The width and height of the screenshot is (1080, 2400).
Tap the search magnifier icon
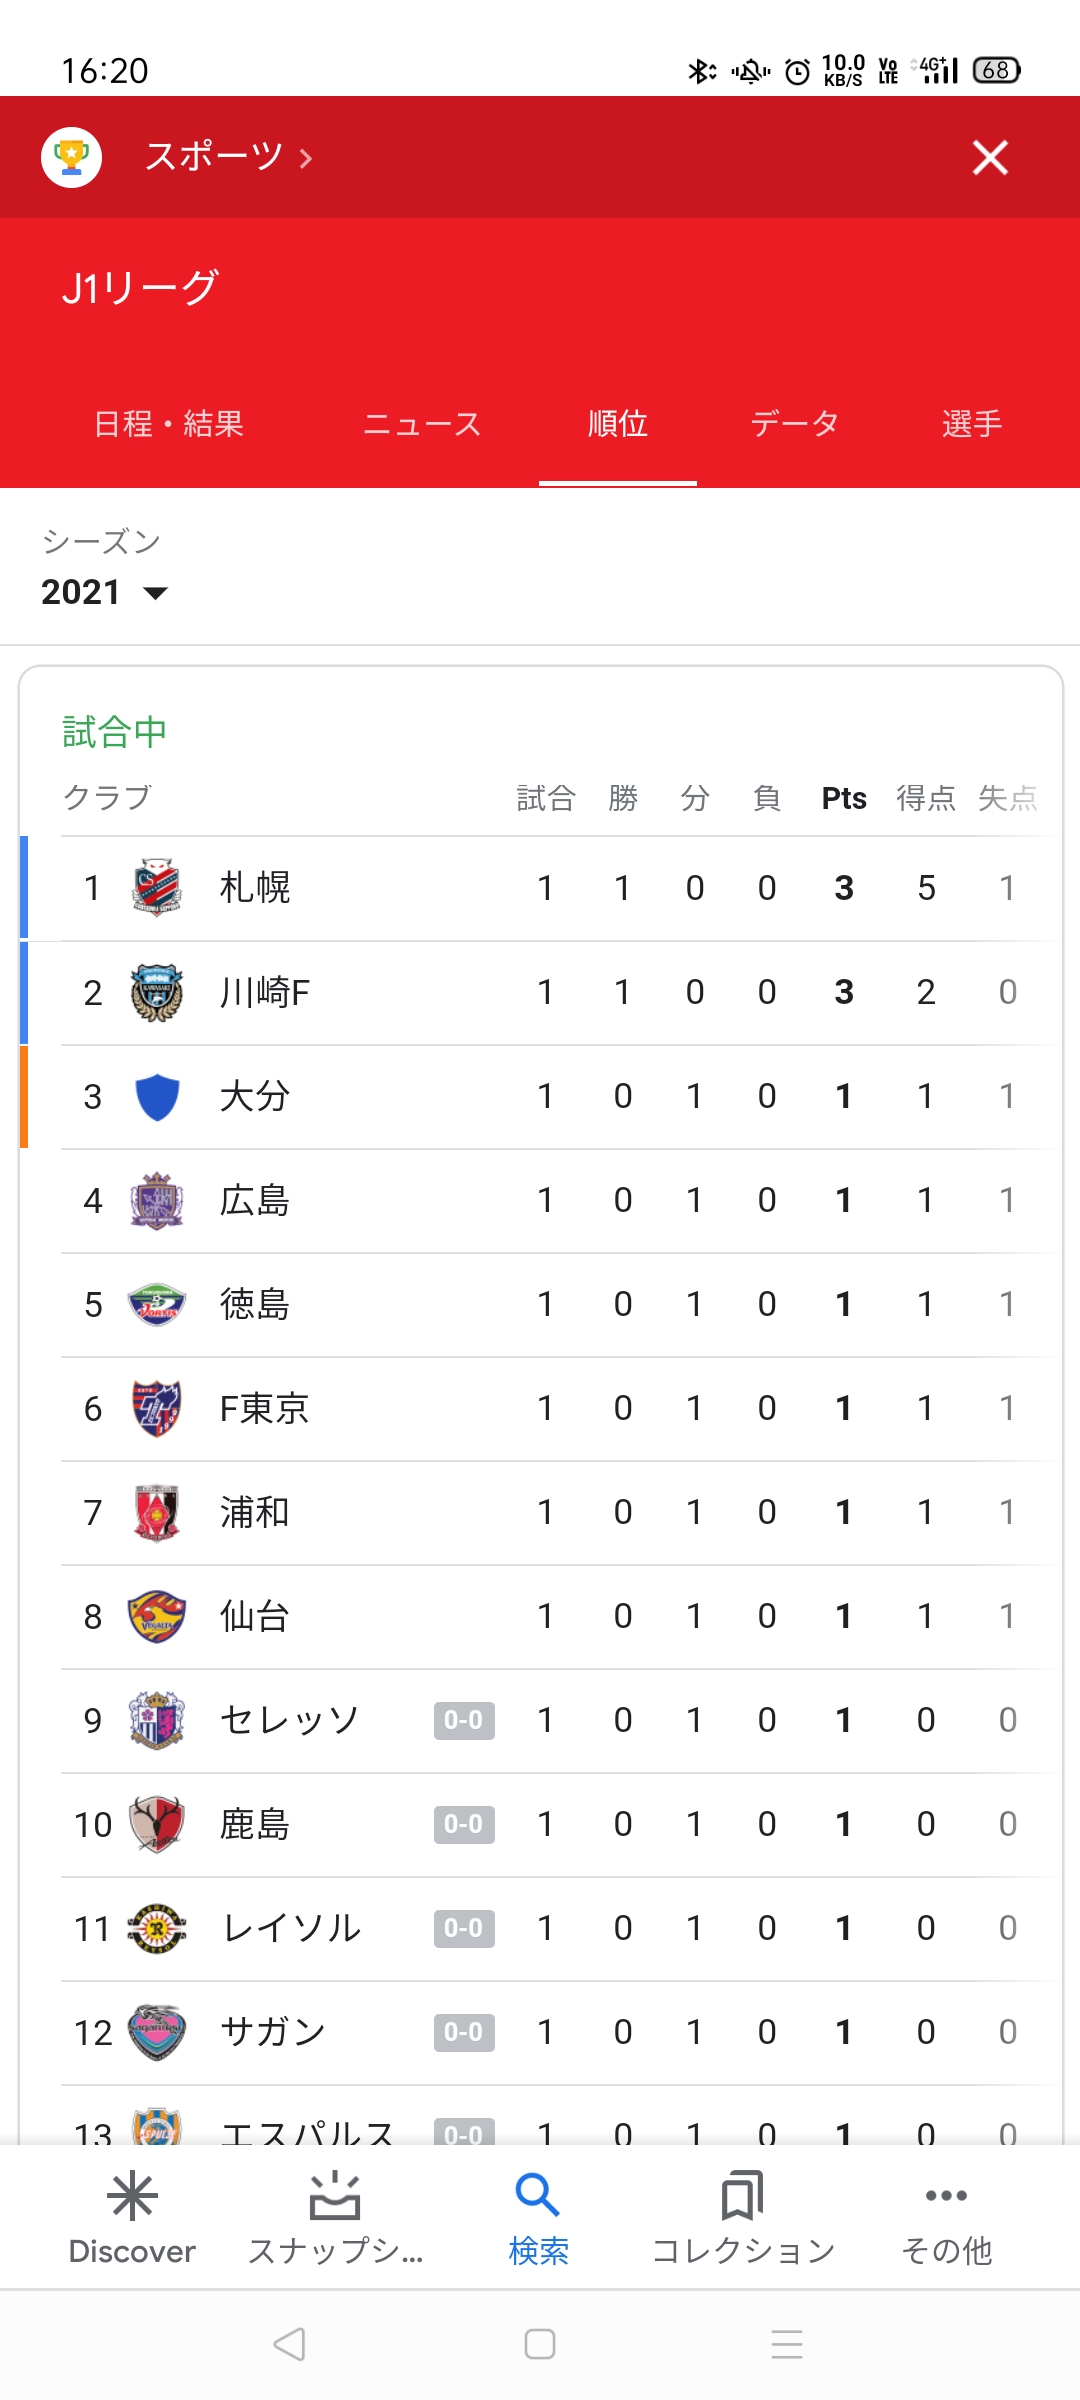(538, 2196)
